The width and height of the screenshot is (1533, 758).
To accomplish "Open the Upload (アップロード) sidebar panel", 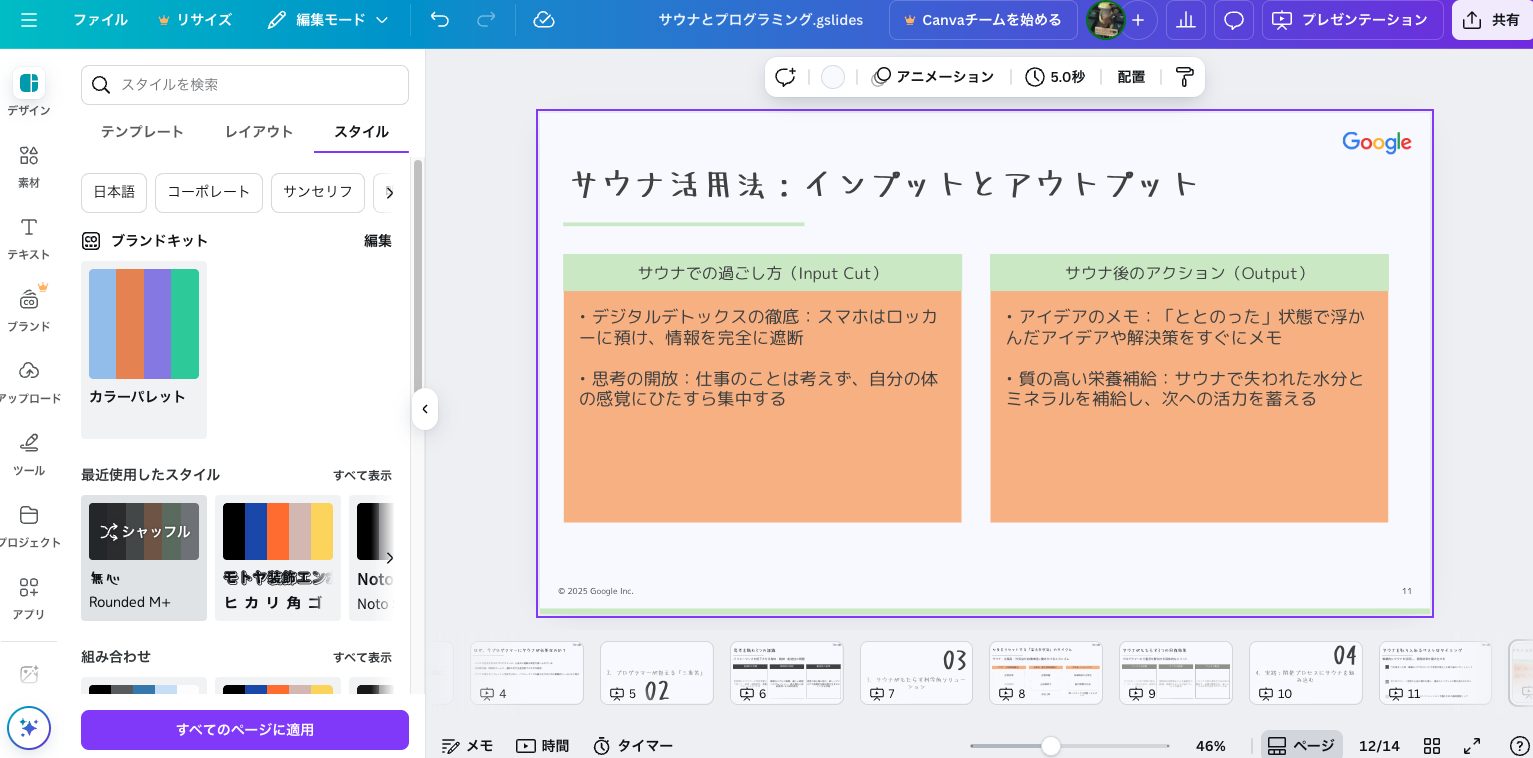I will click(x=29, y=381).
